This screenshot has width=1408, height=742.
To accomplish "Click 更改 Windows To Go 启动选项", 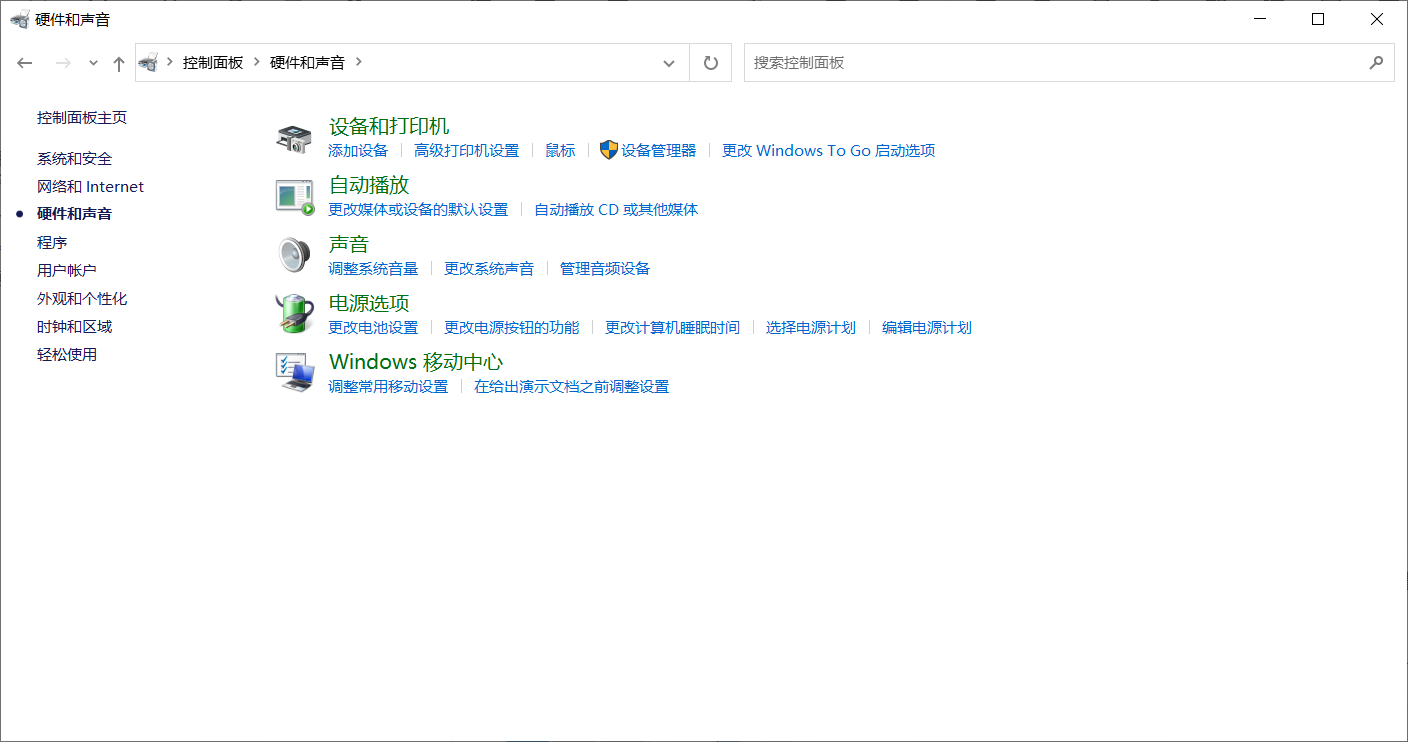I will click(x=829, y=151).
